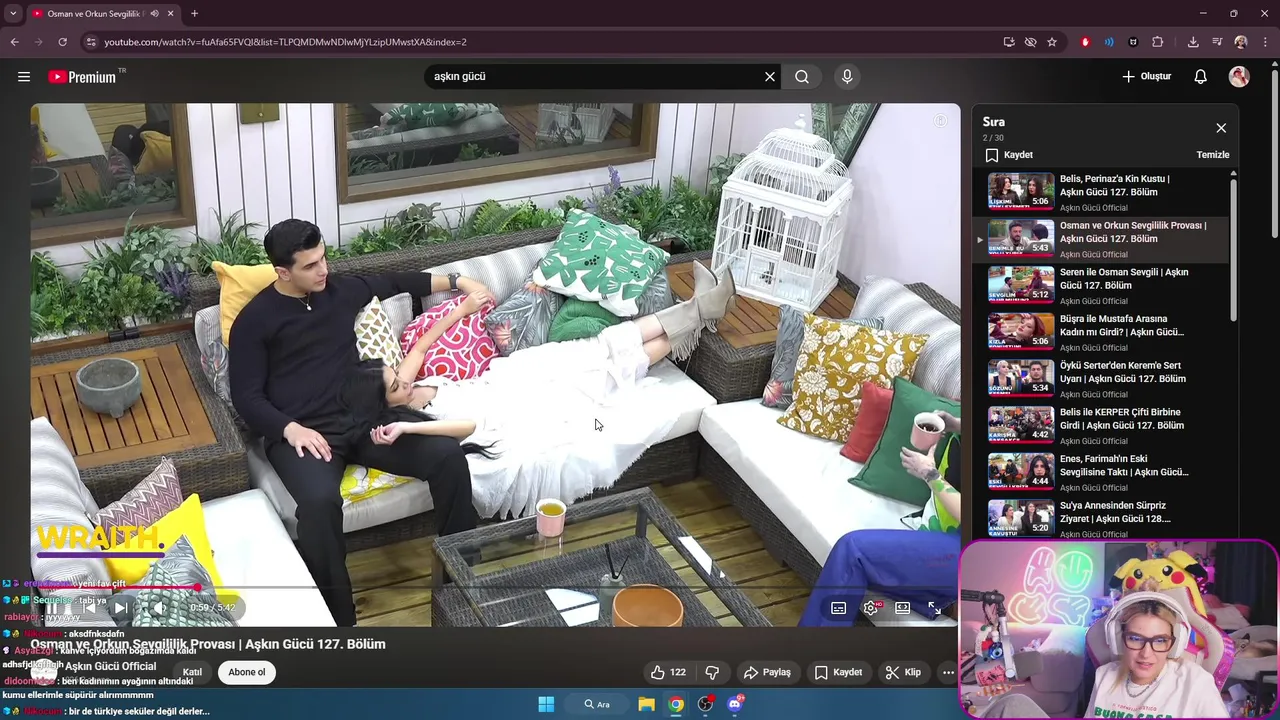Click the browser address bar URL
The height and width of the screenshot is (720, 1280).
point(285,42)
